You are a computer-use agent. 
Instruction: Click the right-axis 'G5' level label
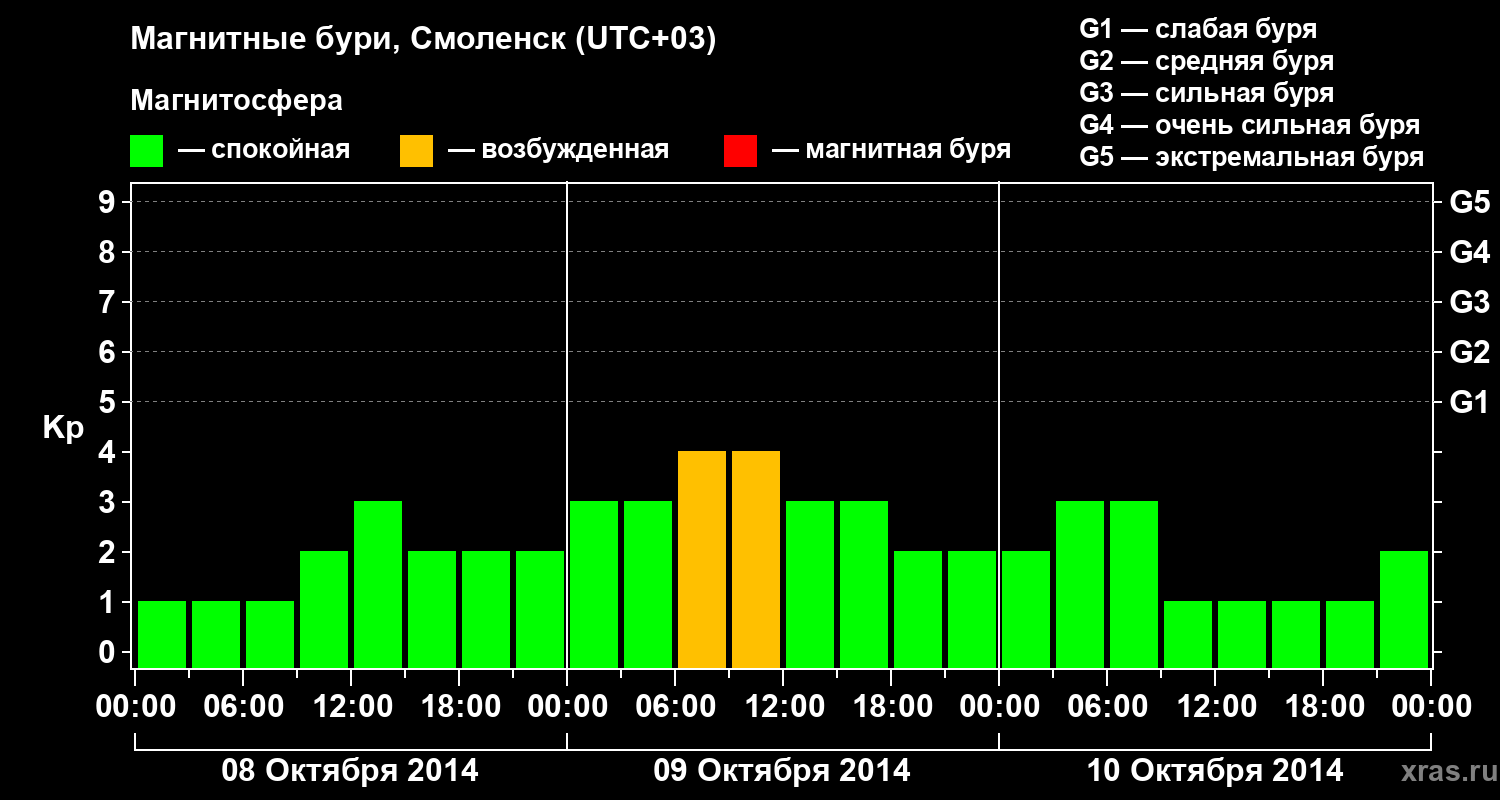(x=1469, y=203)
